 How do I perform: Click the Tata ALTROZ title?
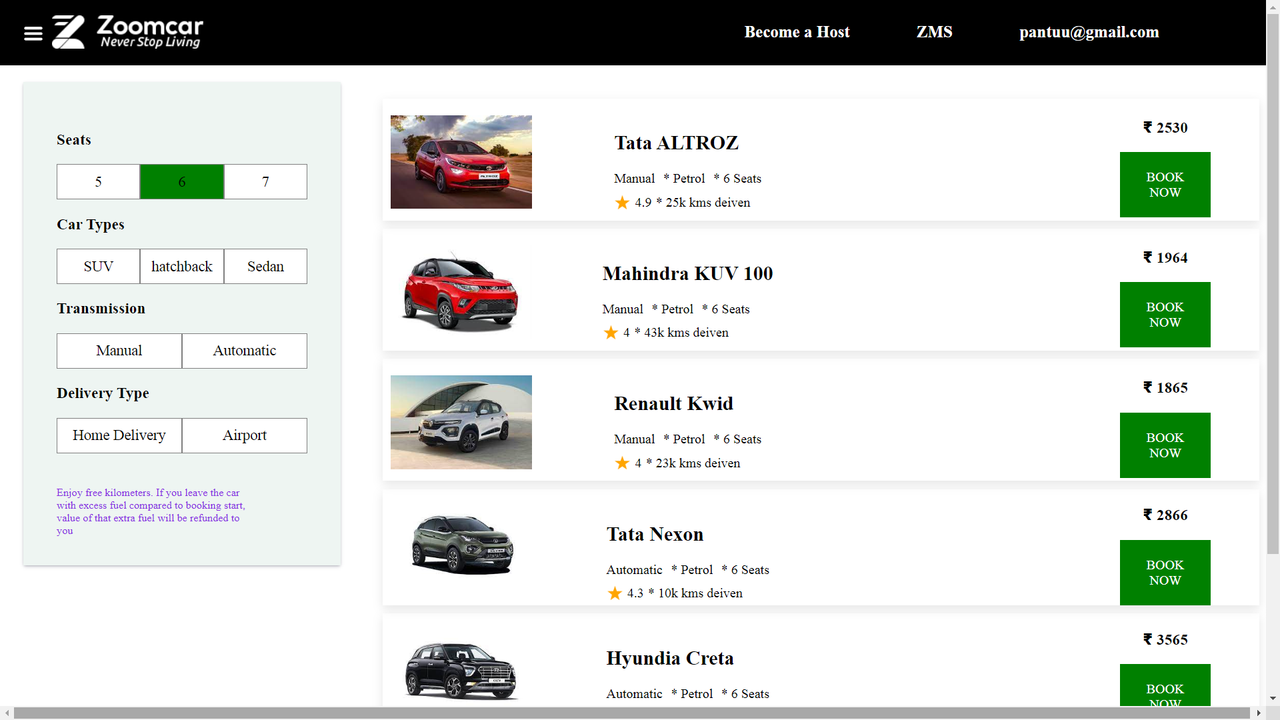tap(676, 143)
